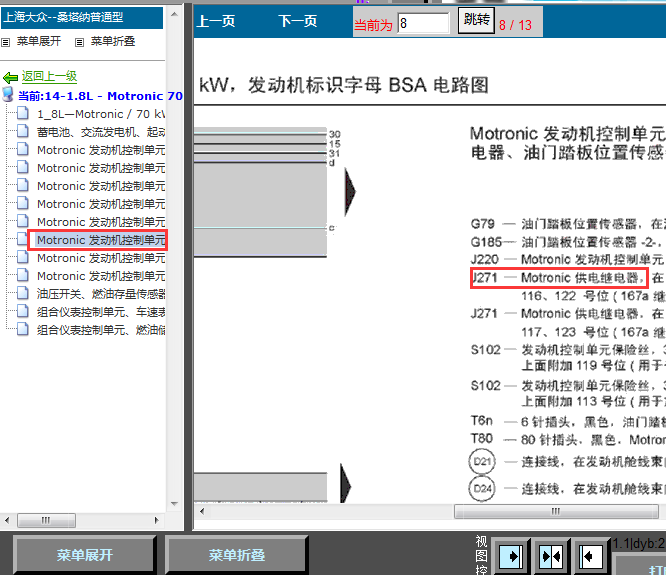Click the 跳转 jump button
This screenshot has height=575, width=666.
point(477,20)
